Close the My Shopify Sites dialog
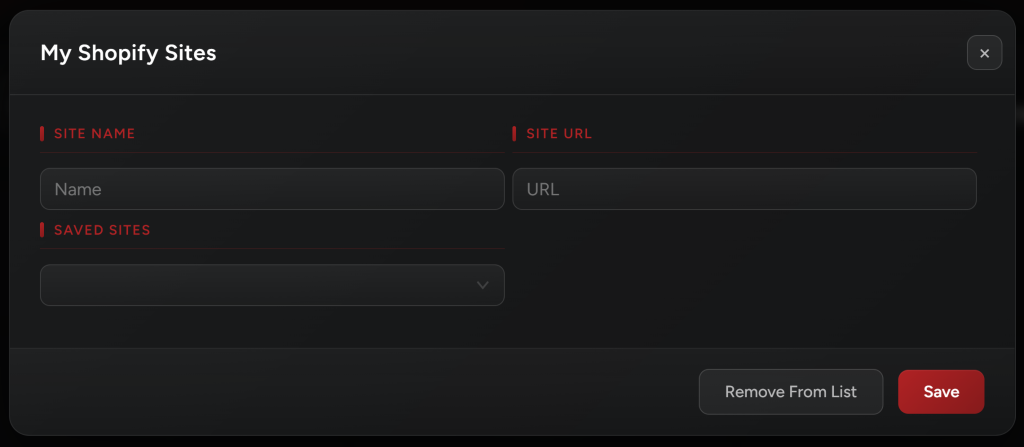Image resolution: width=1024 pixels, height=447 pixels. point(984,53)
